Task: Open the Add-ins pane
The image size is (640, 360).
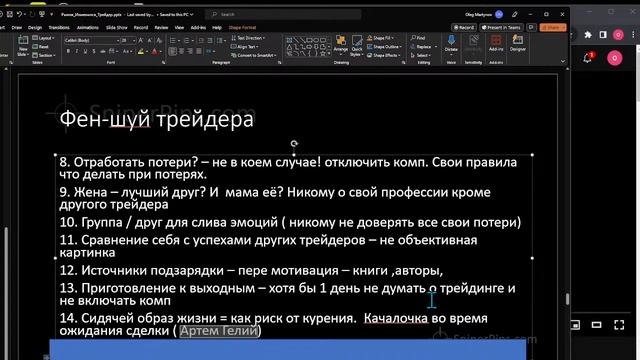Action: tap(496, 43)
